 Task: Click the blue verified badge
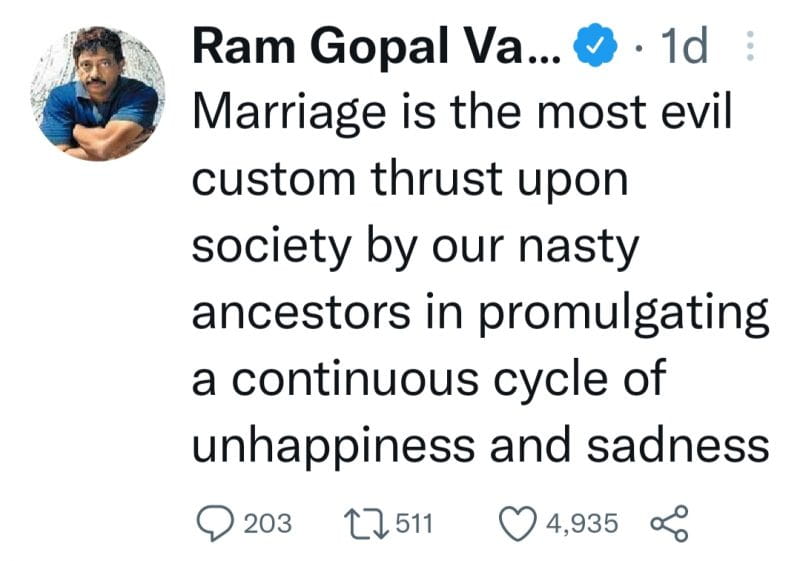pos(595,45)
